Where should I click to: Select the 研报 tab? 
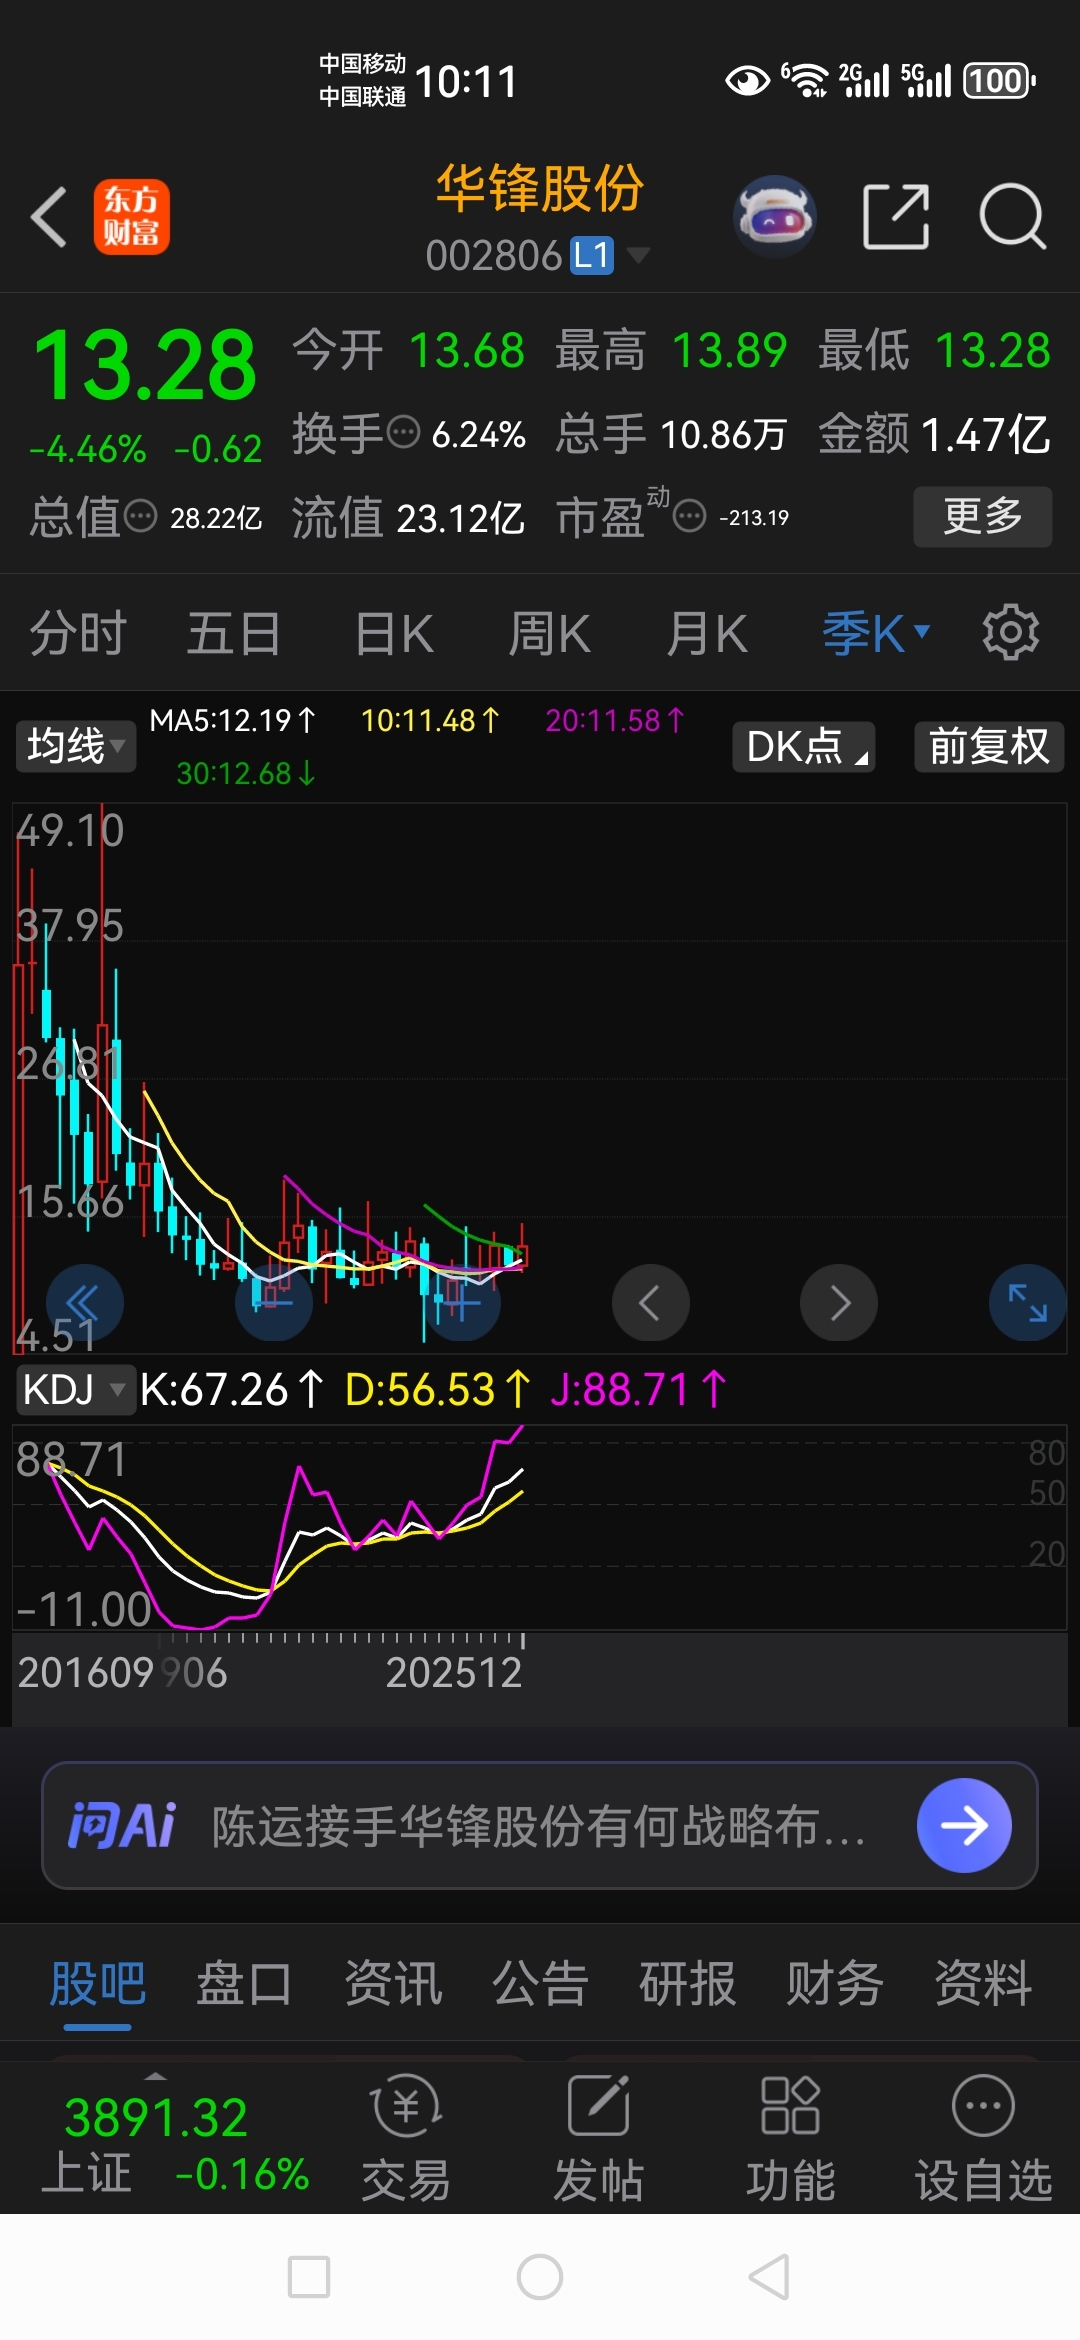[x=688, y=1983]
